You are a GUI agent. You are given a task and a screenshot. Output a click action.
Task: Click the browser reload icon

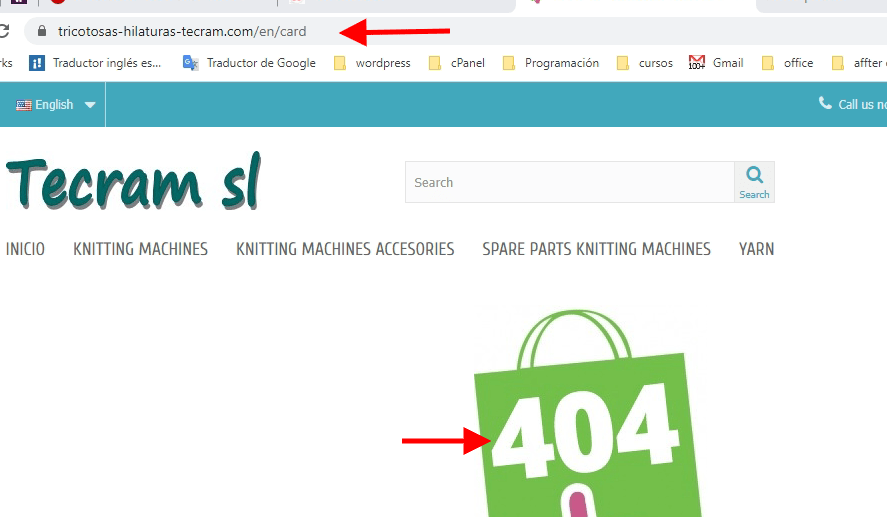tap(3, 31)
